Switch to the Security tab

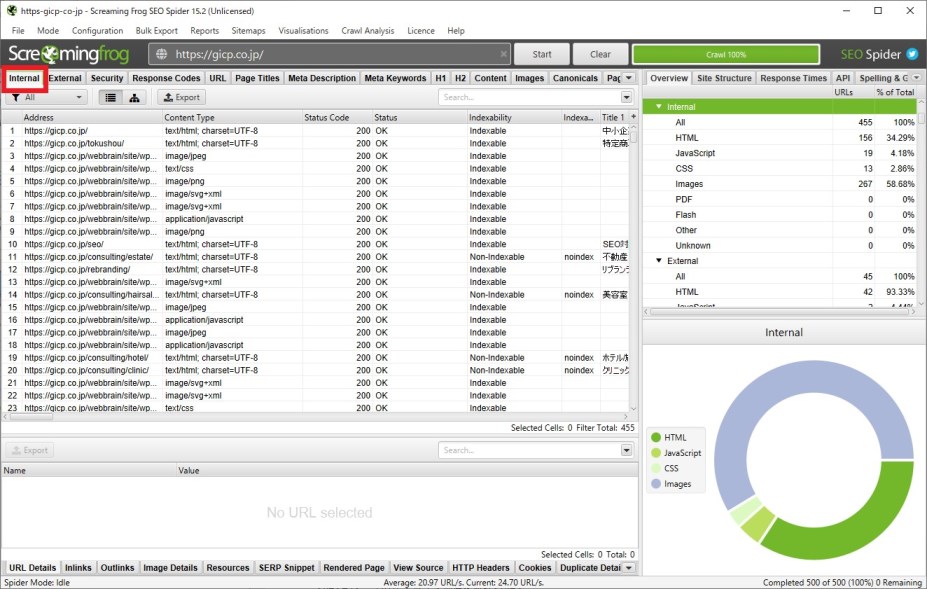pyautogui.click(x=107, y=78)
